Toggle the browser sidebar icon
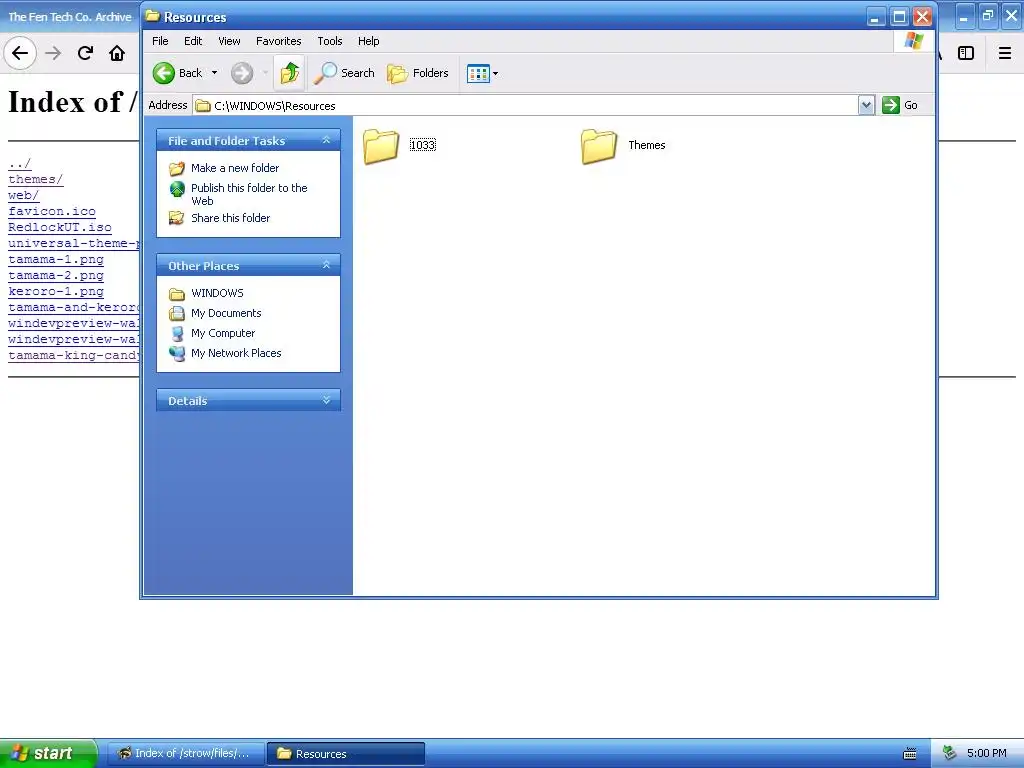The image size is (1024, 768). pyautogui.click(x=966, y=53)
